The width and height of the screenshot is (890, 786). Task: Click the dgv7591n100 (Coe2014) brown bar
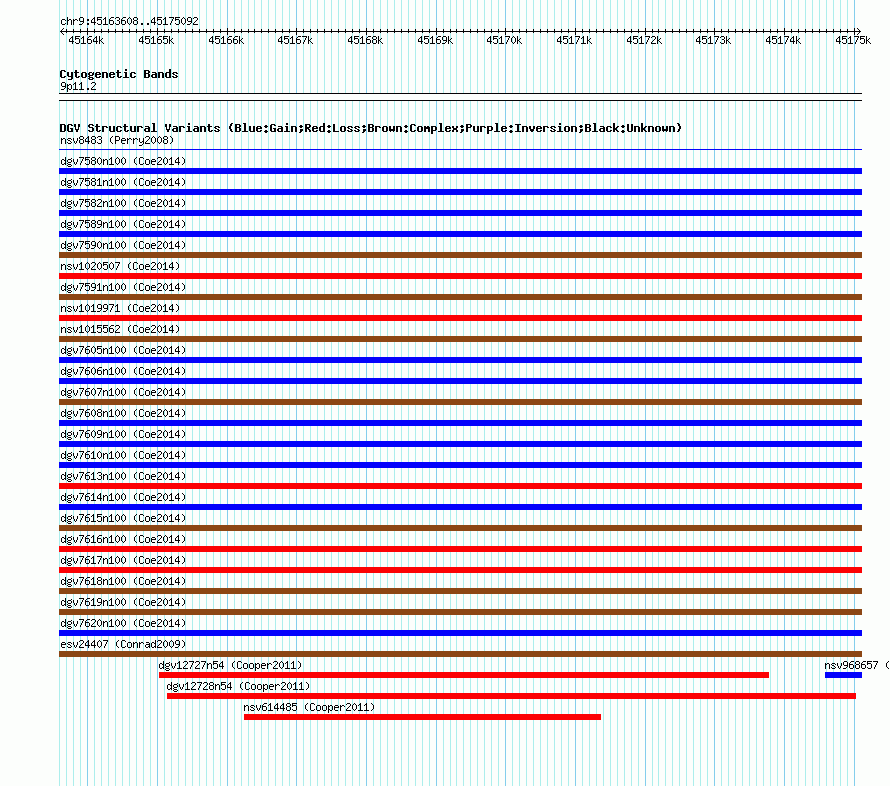click(x=460, y=297)
